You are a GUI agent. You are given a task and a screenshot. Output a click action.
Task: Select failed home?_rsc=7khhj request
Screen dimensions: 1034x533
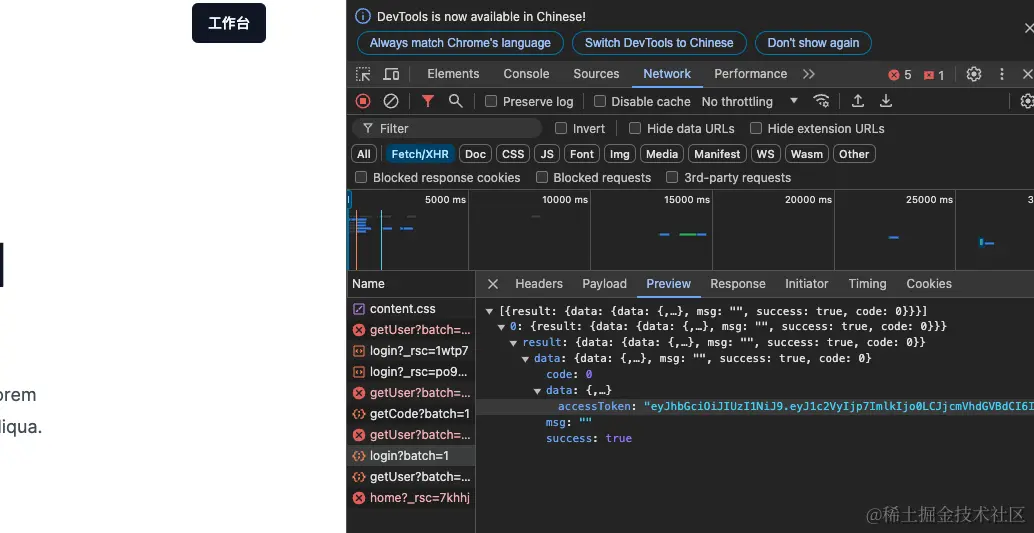[411, 497]
